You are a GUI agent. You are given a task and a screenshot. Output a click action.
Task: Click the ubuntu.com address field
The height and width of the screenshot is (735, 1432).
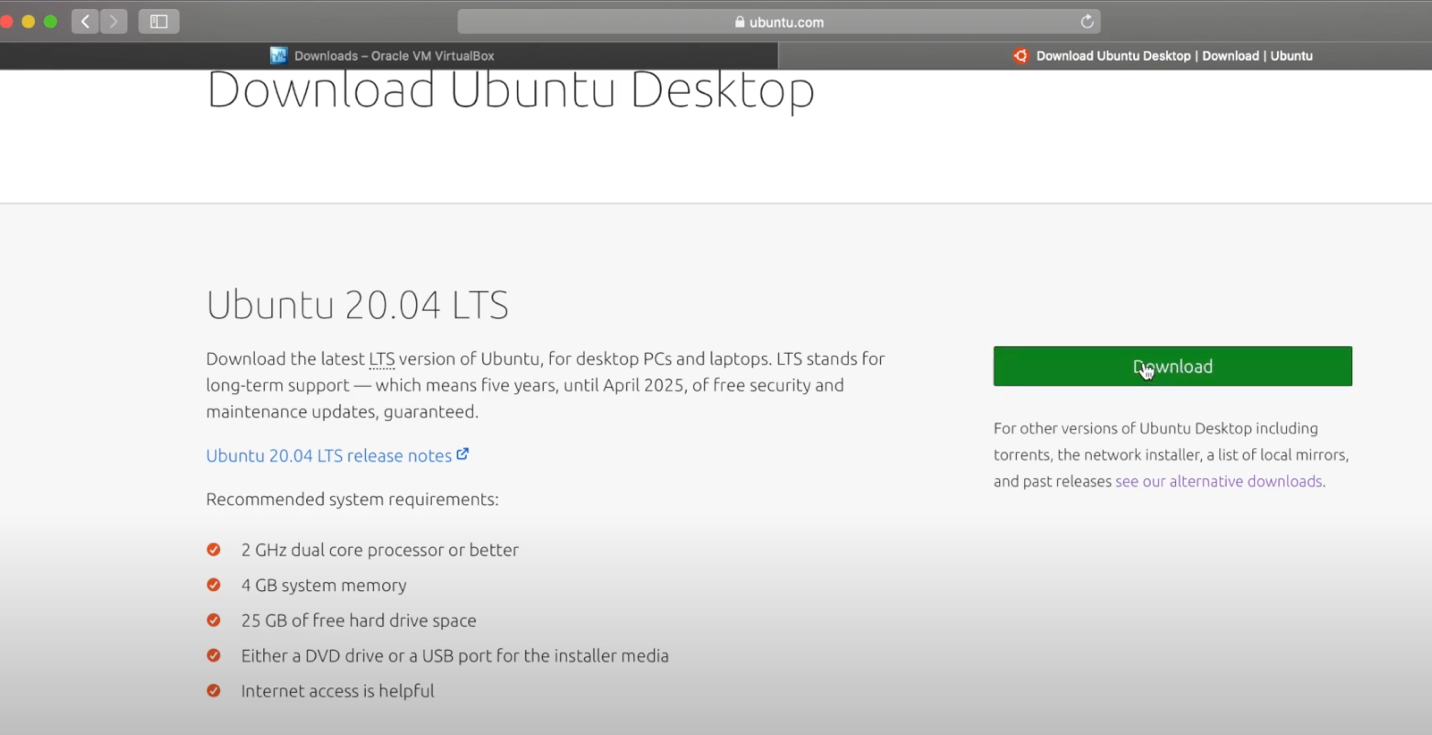point(779,21)
